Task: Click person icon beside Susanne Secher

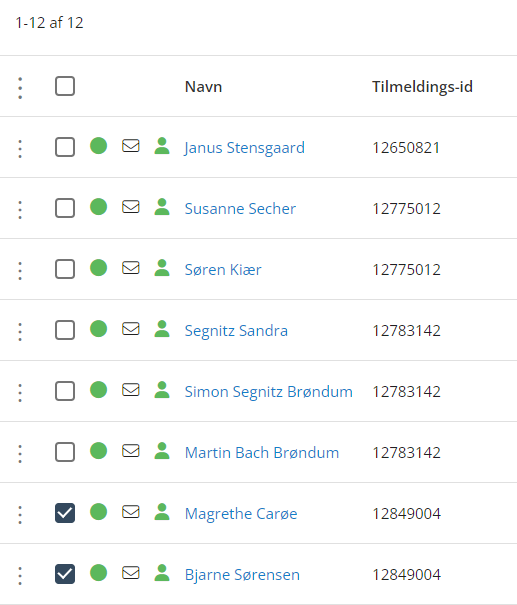Action: (x=162, y=207)
